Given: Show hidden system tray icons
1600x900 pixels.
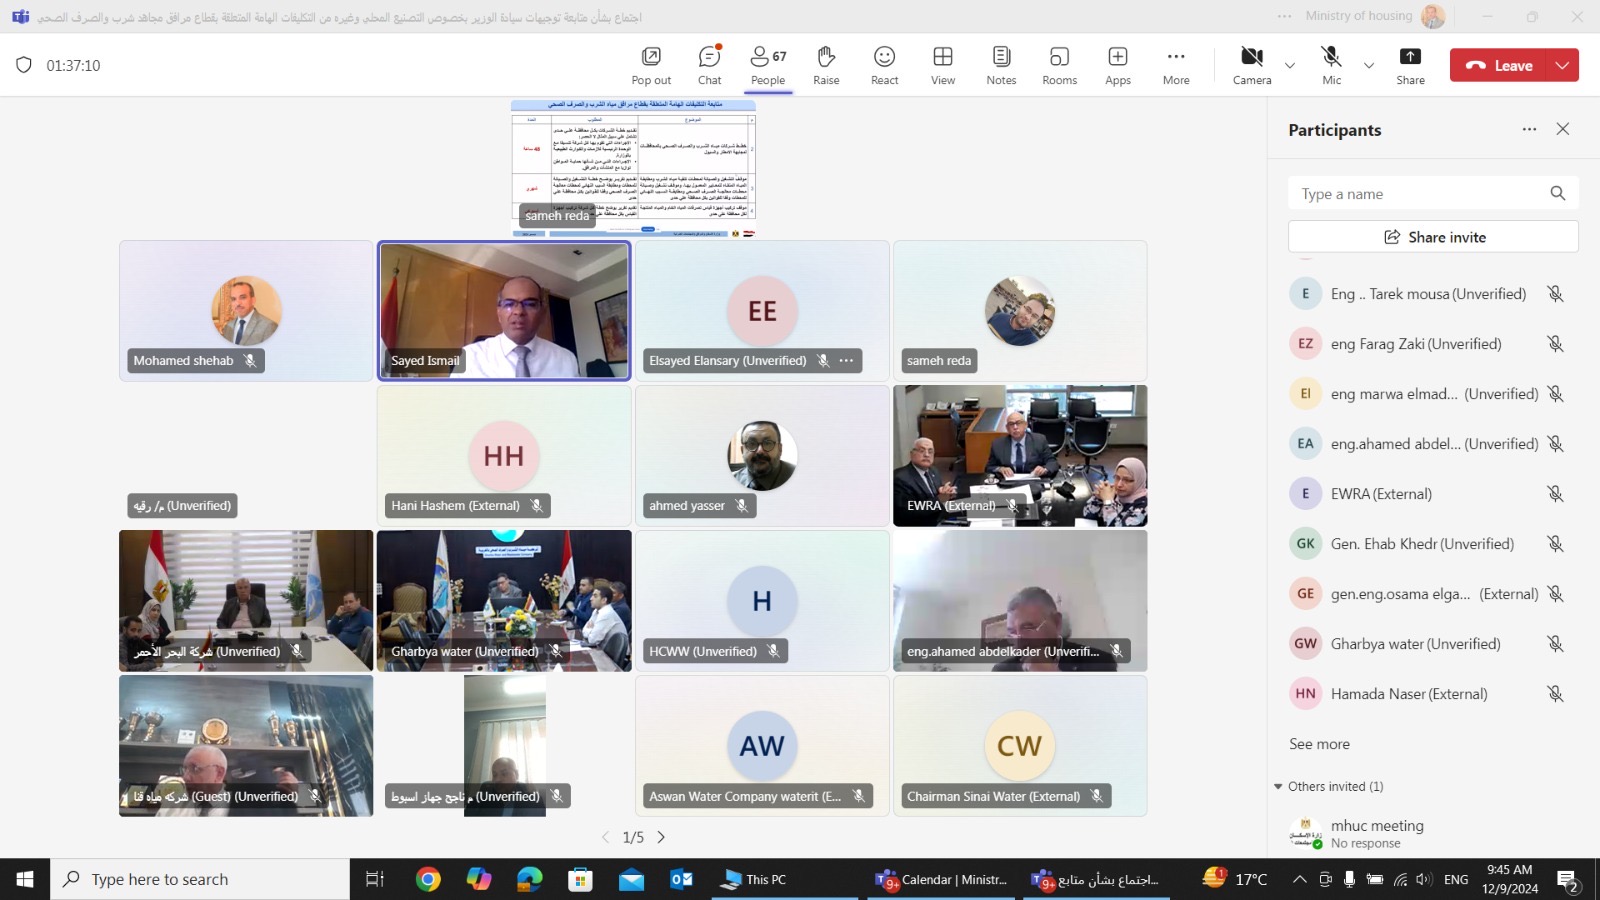Looking at the screenshot, I should [1299, 879].
